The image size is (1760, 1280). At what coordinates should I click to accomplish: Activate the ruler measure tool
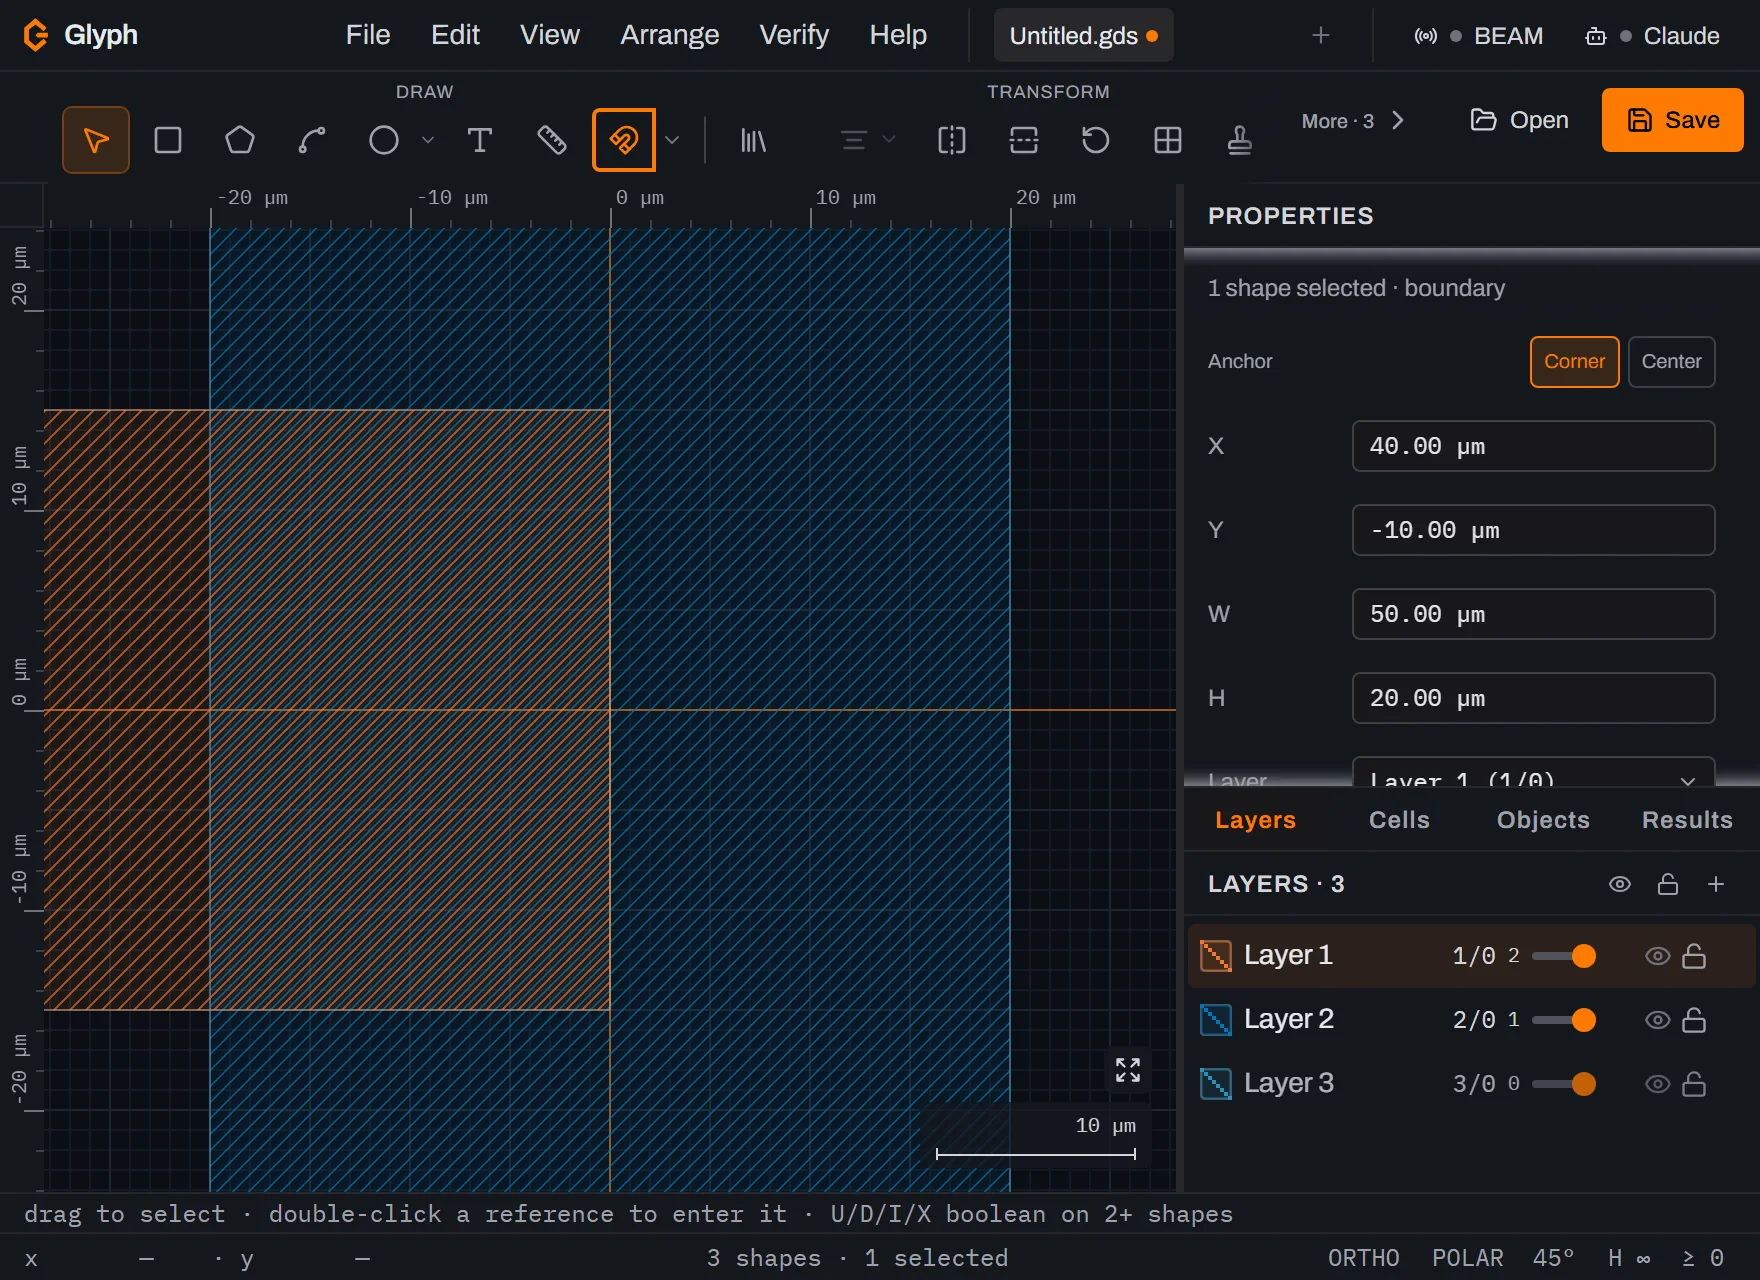(552, 140)
